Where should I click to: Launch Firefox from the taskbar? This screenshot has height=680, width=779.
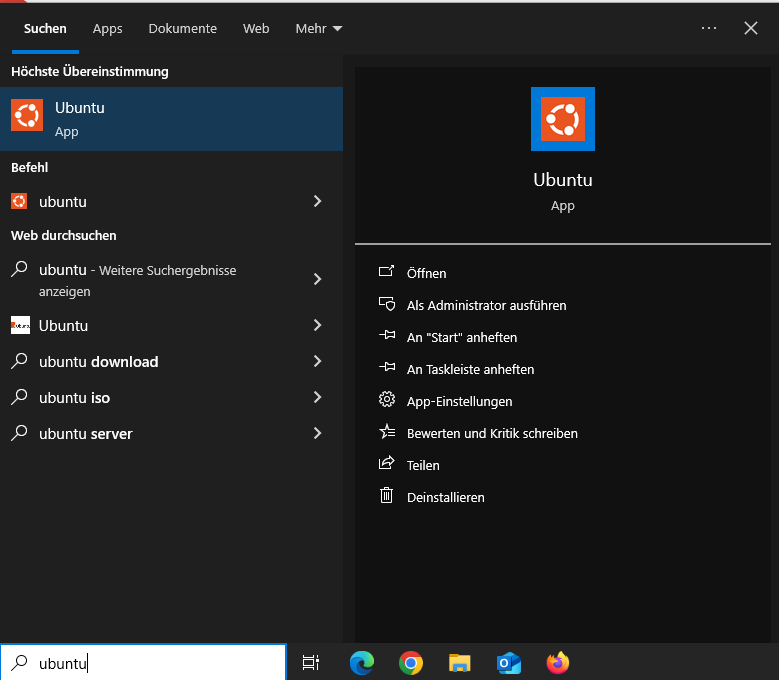(x=558, y=662)
